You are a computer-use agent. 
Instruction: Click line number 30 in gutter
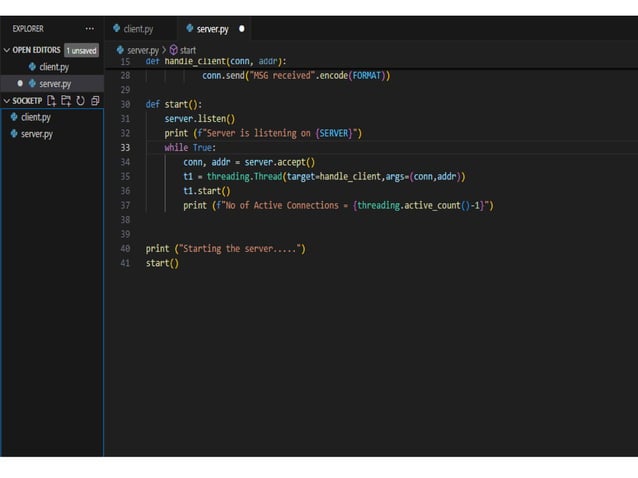click(125, 105)
